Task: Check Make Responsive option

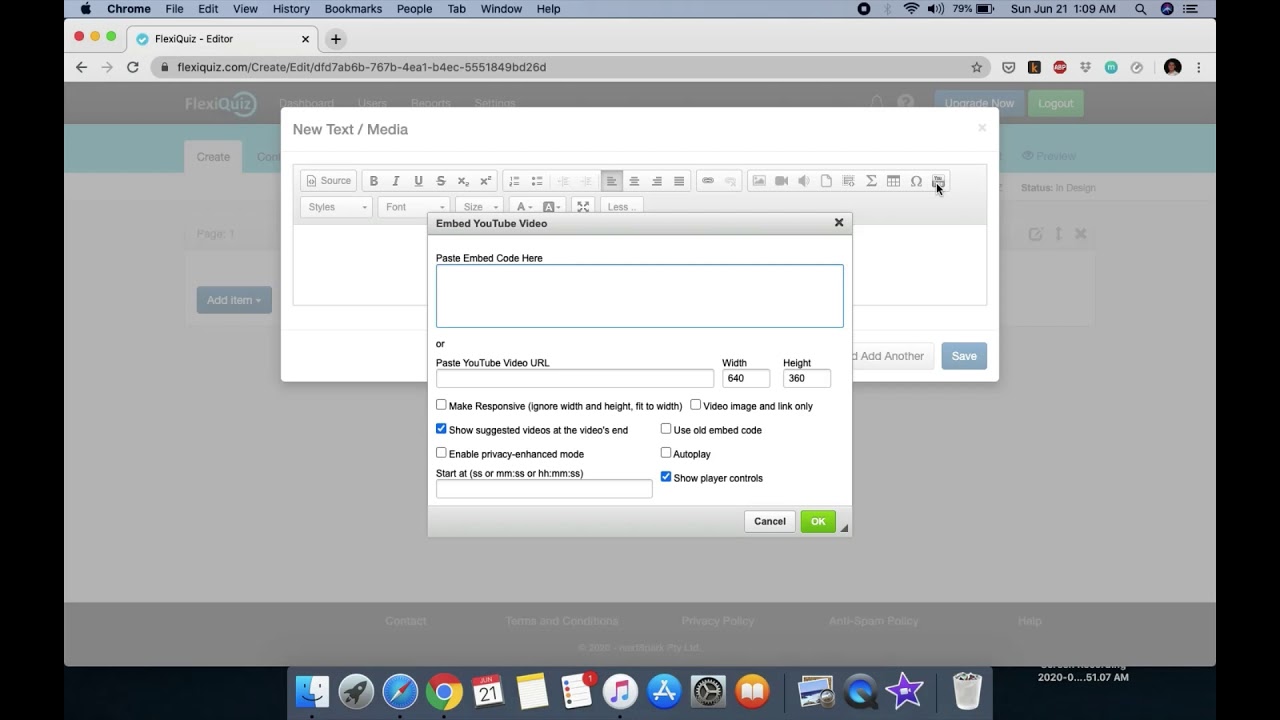Action: tap(441, 405)
